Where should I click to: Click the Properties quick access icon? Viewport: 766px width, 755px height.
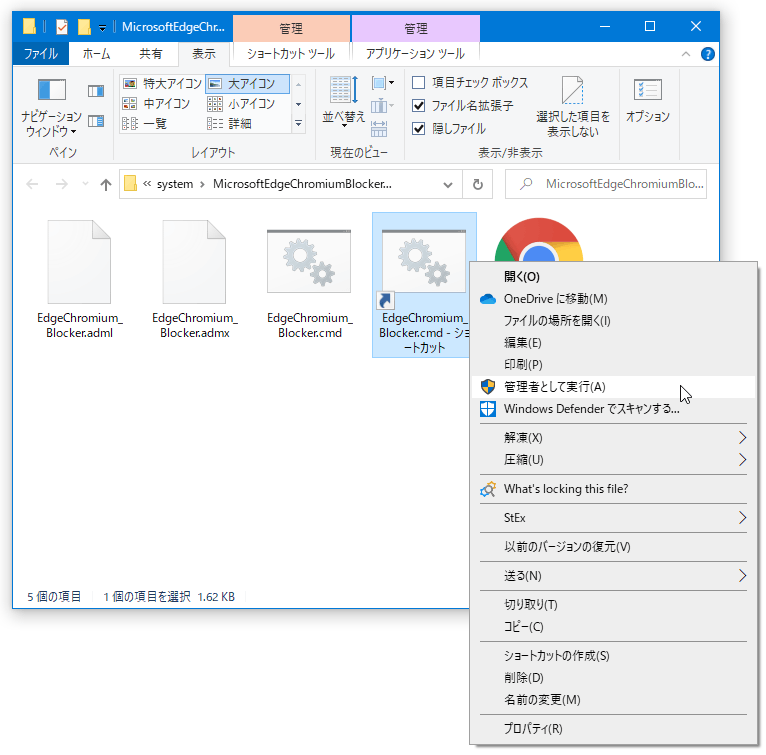pyautogui.click(x=62, y=26)
